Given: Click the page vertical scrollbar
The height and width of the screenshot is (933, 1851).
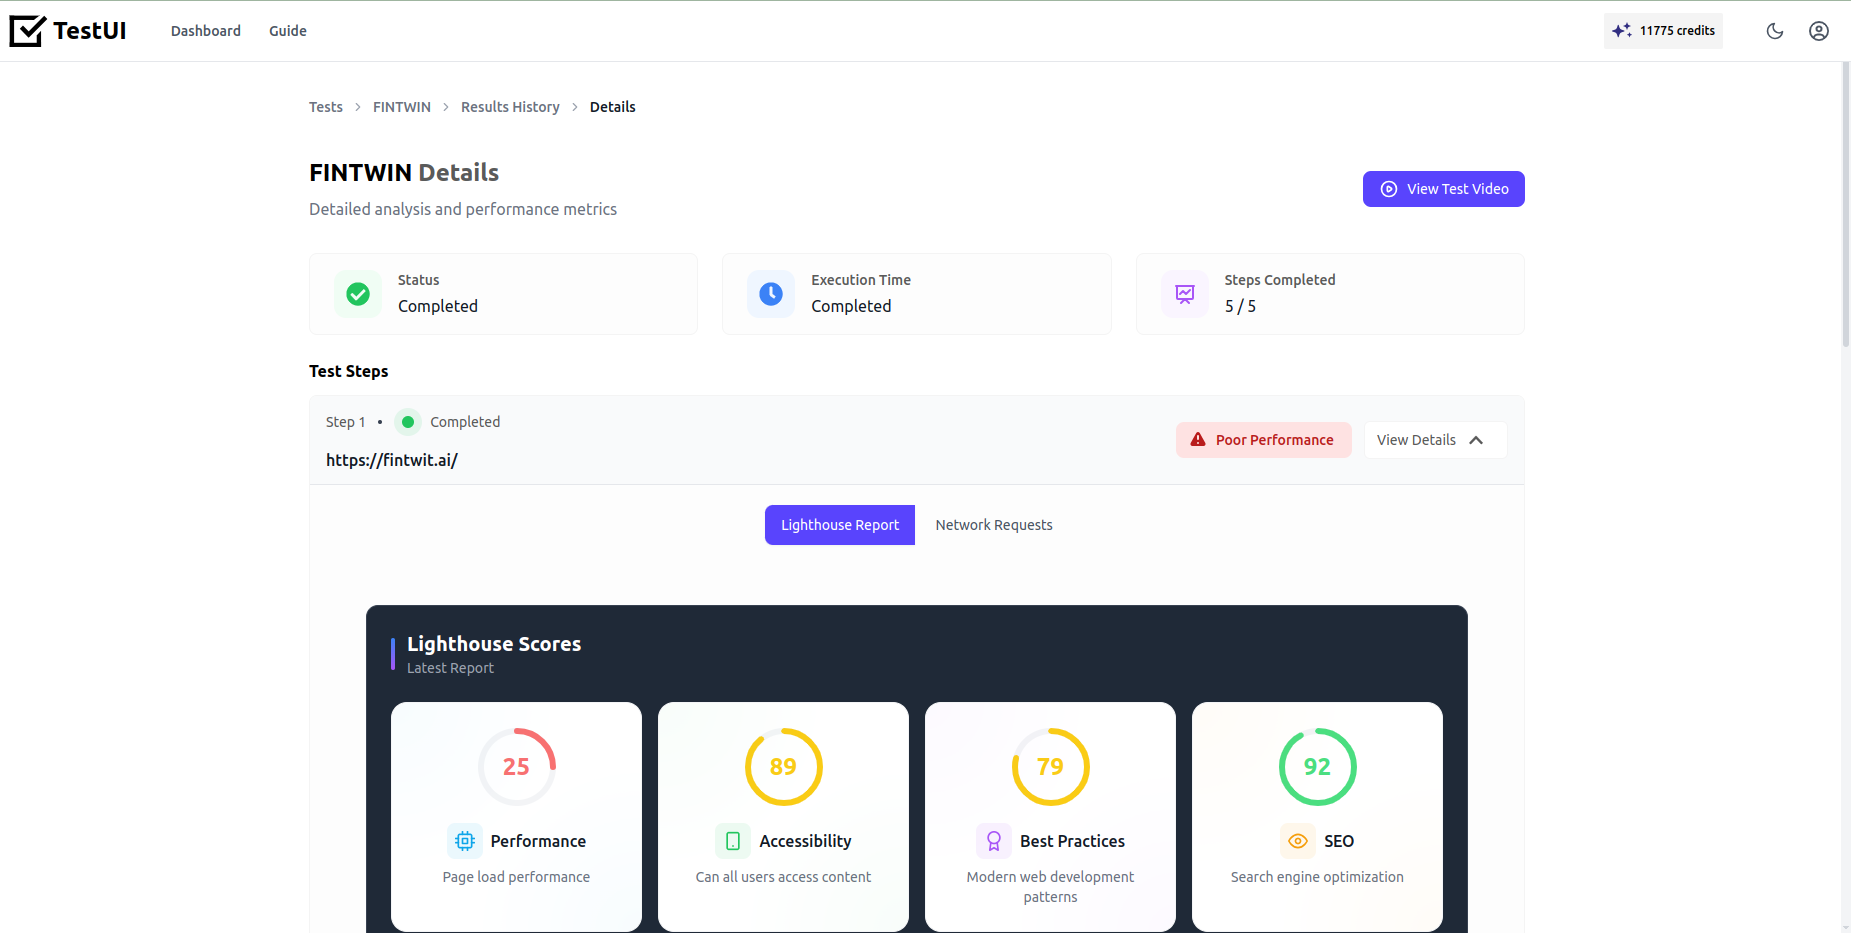Looking at the screenshot, I should click(x=1846, y=205).
